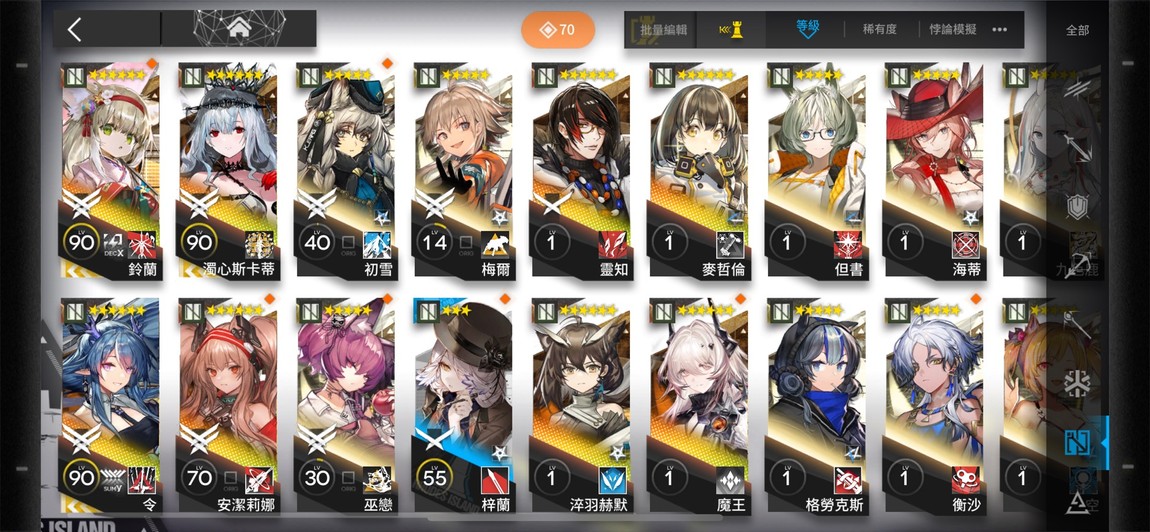Filter operators by the Medic cross icon
This screenshot has height=532, width=1150.
click(1077, 384)
